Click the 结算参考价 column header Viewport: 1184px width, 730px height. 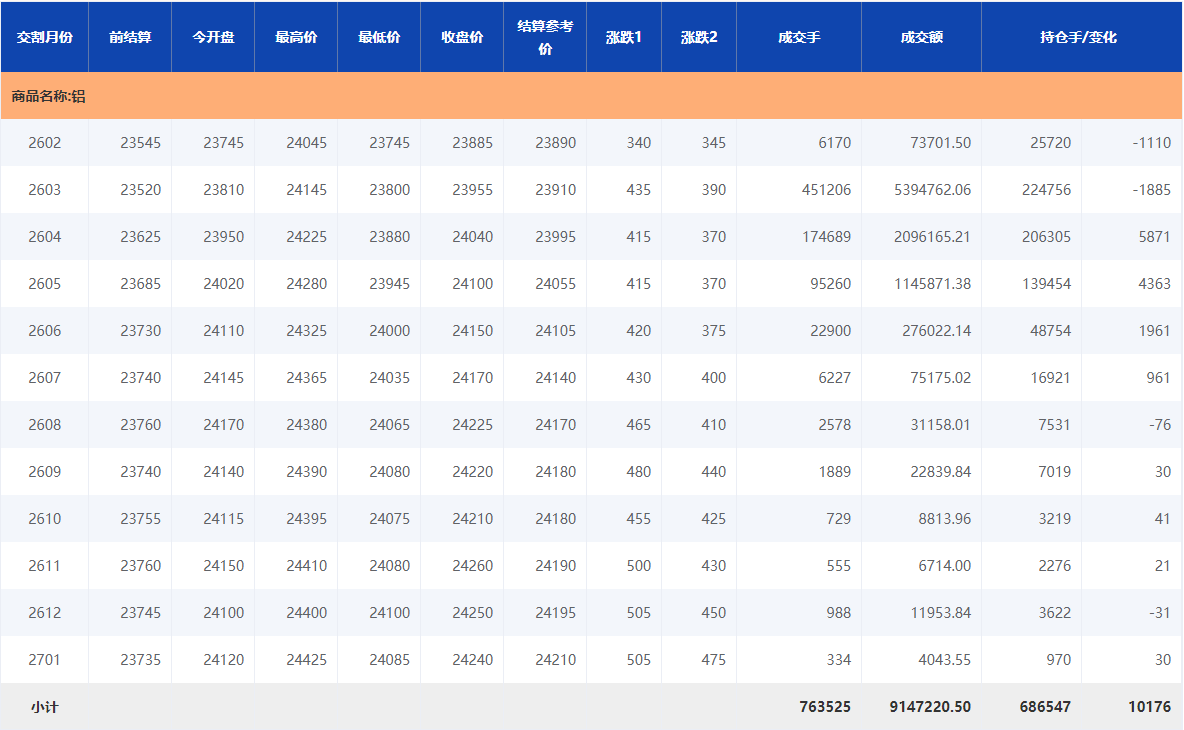point(545,37)
